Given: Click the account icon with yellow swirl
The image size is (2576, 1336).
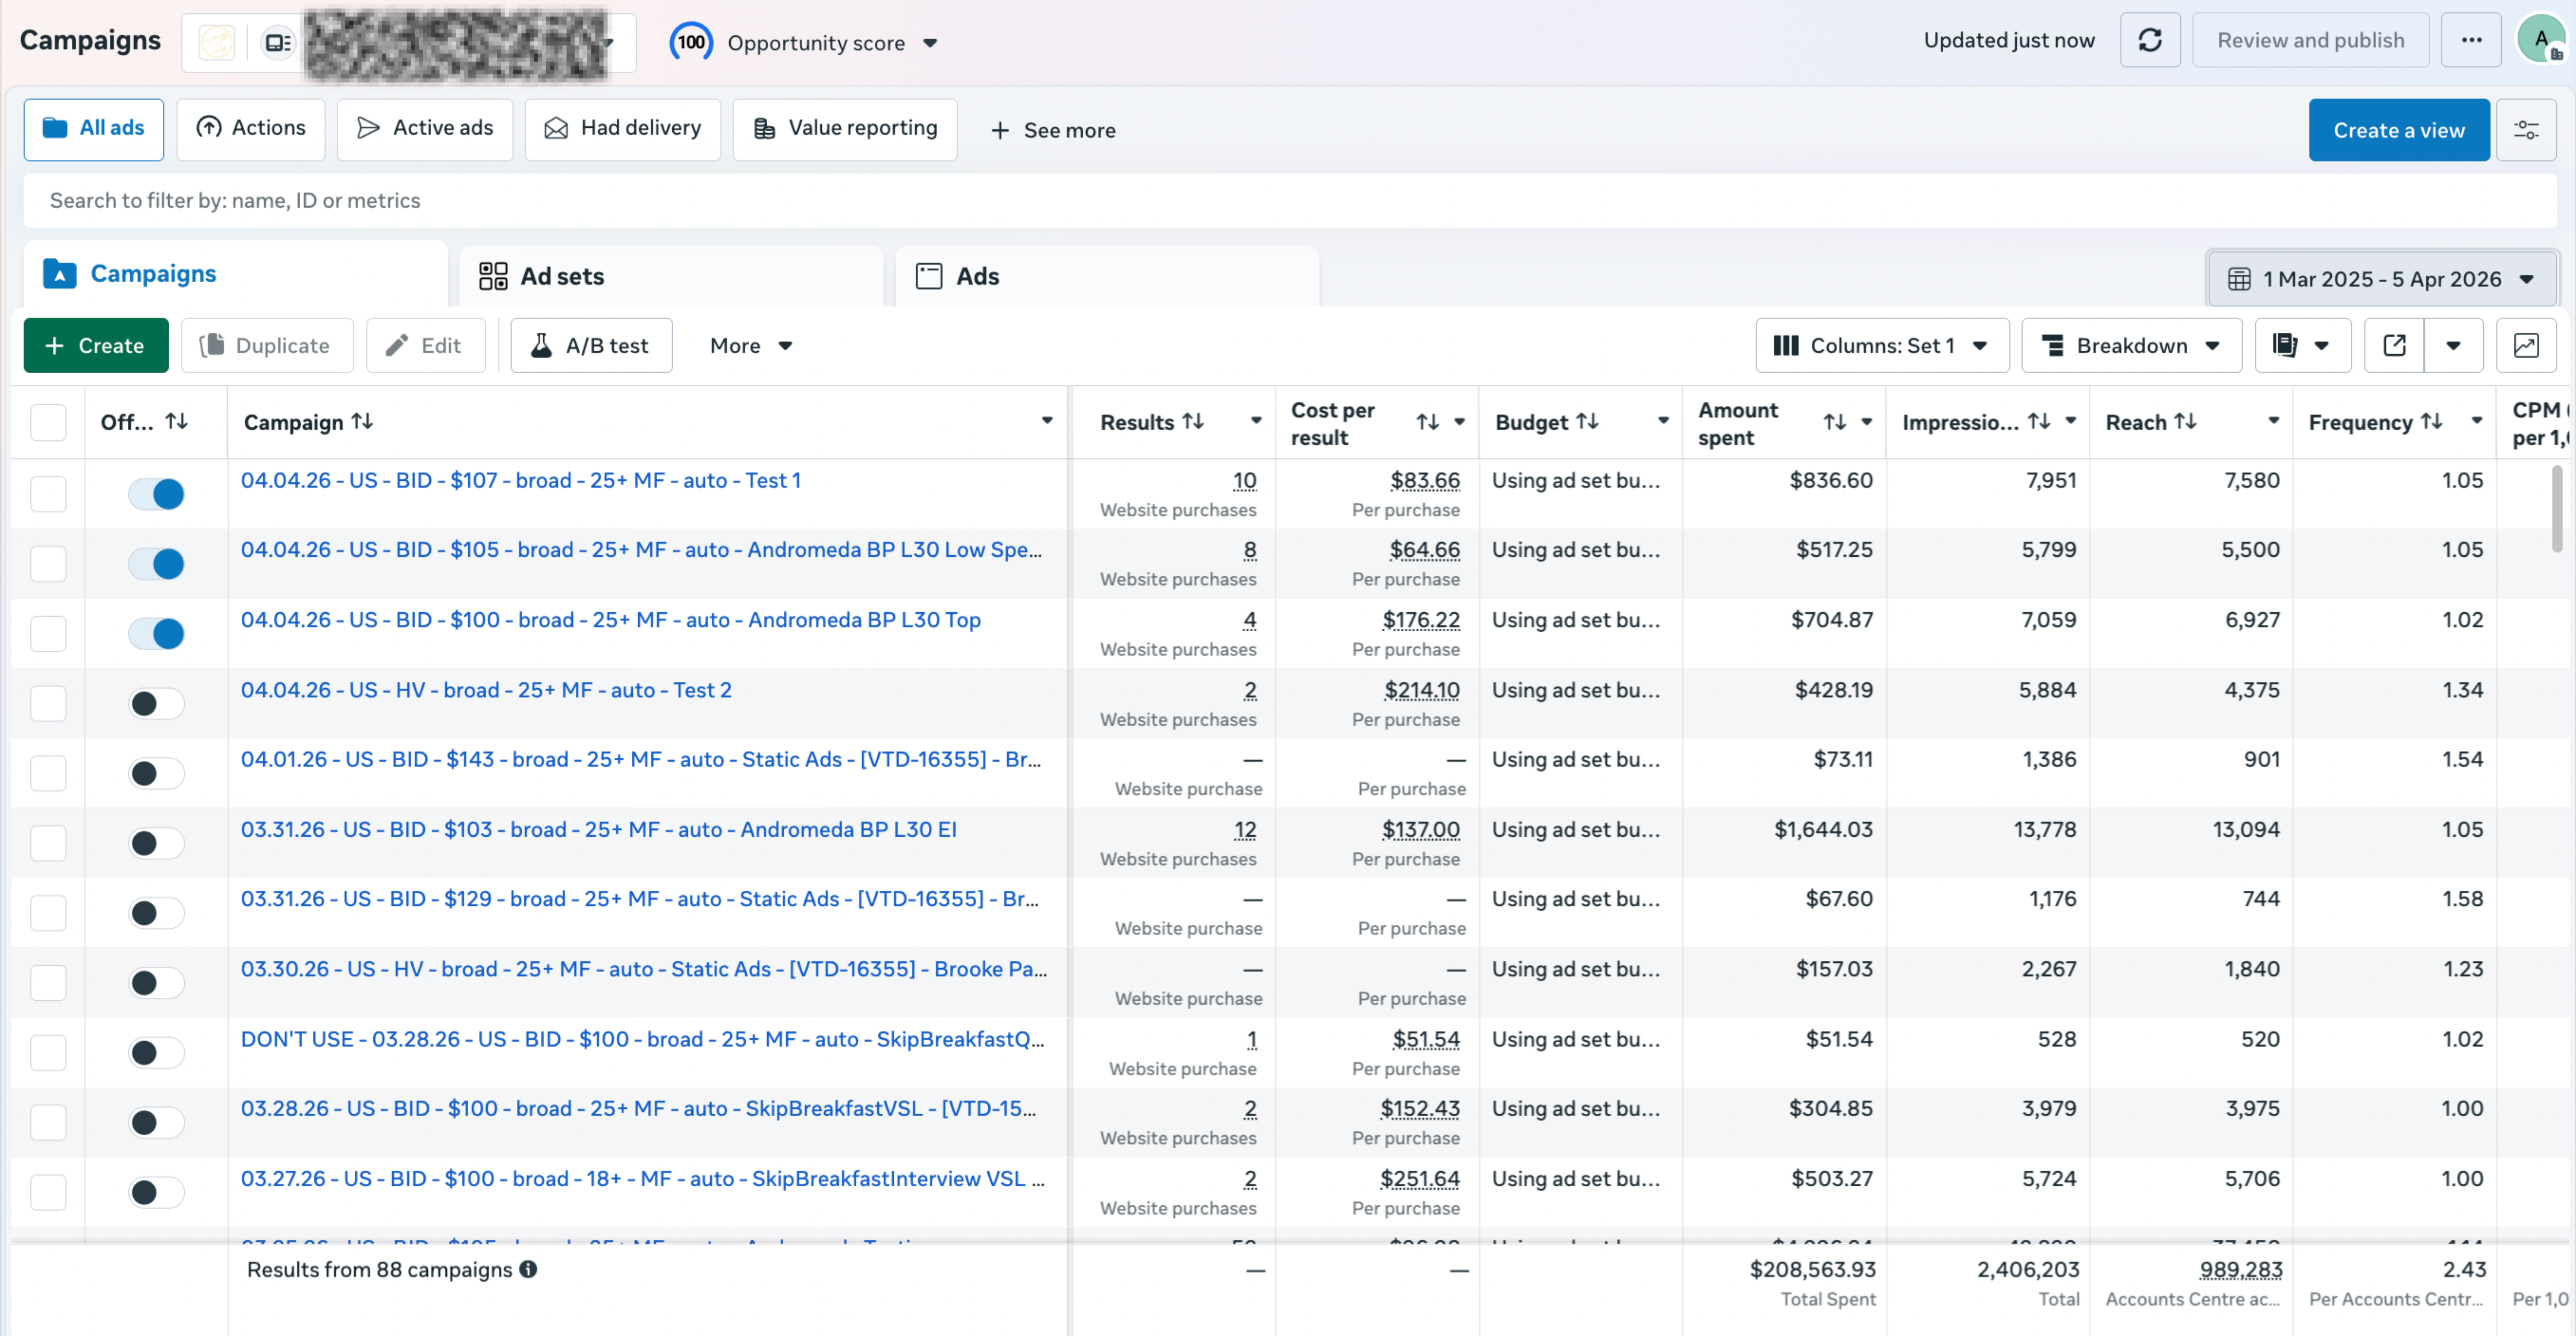Looking at the screenshot, I should [216, 42].
